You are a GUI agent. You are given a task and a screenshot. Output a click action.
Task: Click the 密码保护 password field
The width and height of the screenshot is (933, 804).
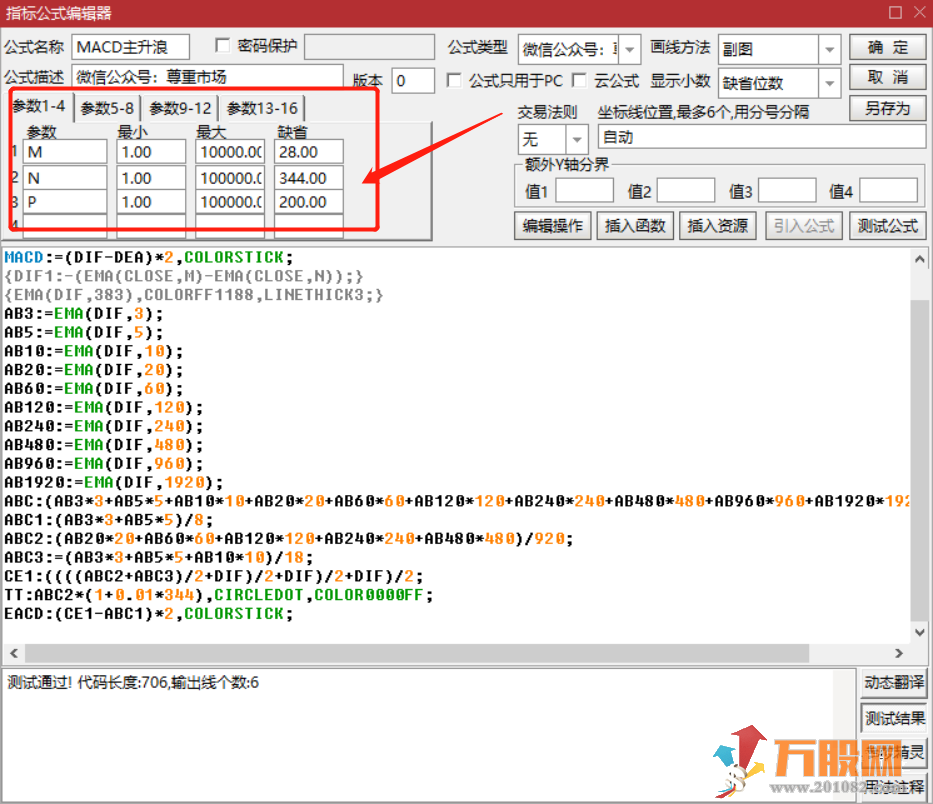(x=369, y=47)
